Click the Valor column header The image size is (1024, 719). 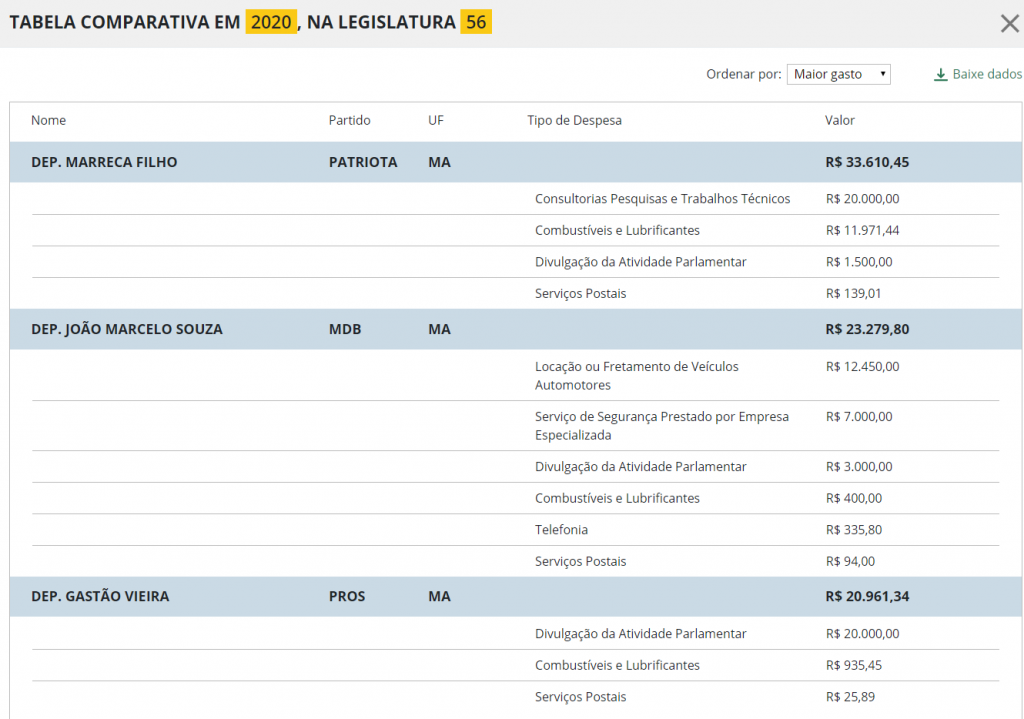pyautogui.click(x=839, y=121)
